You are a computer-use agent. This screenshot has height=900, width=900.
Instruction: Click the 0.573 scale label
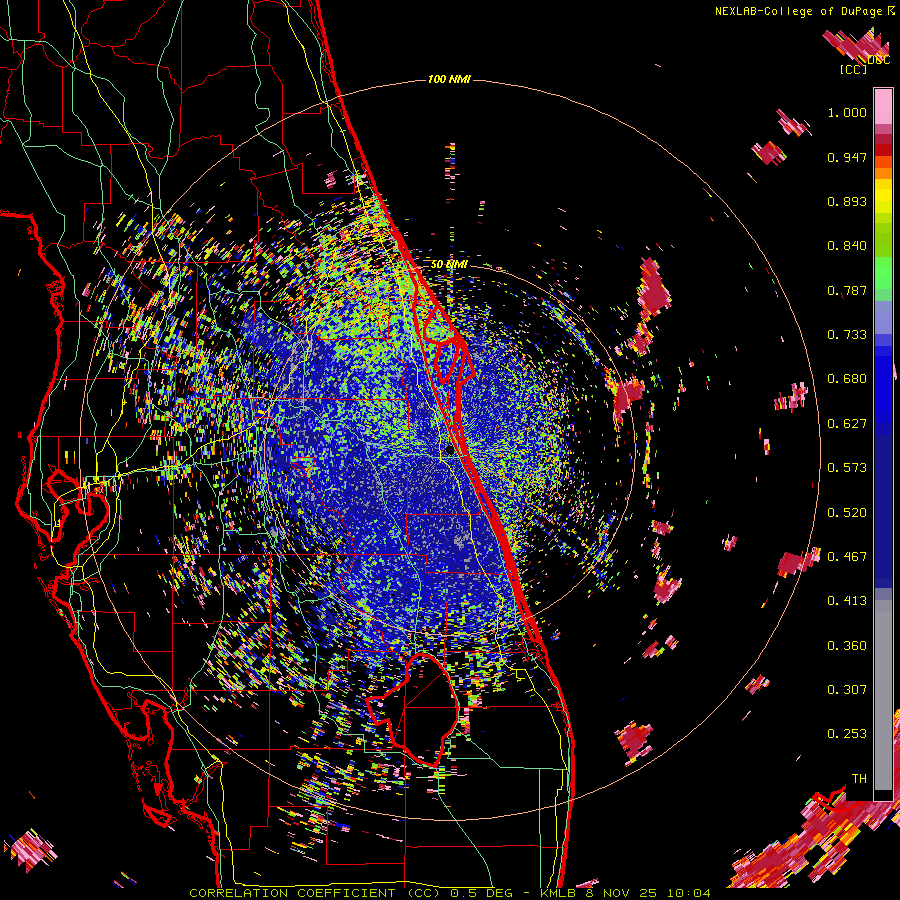point(847,468)
